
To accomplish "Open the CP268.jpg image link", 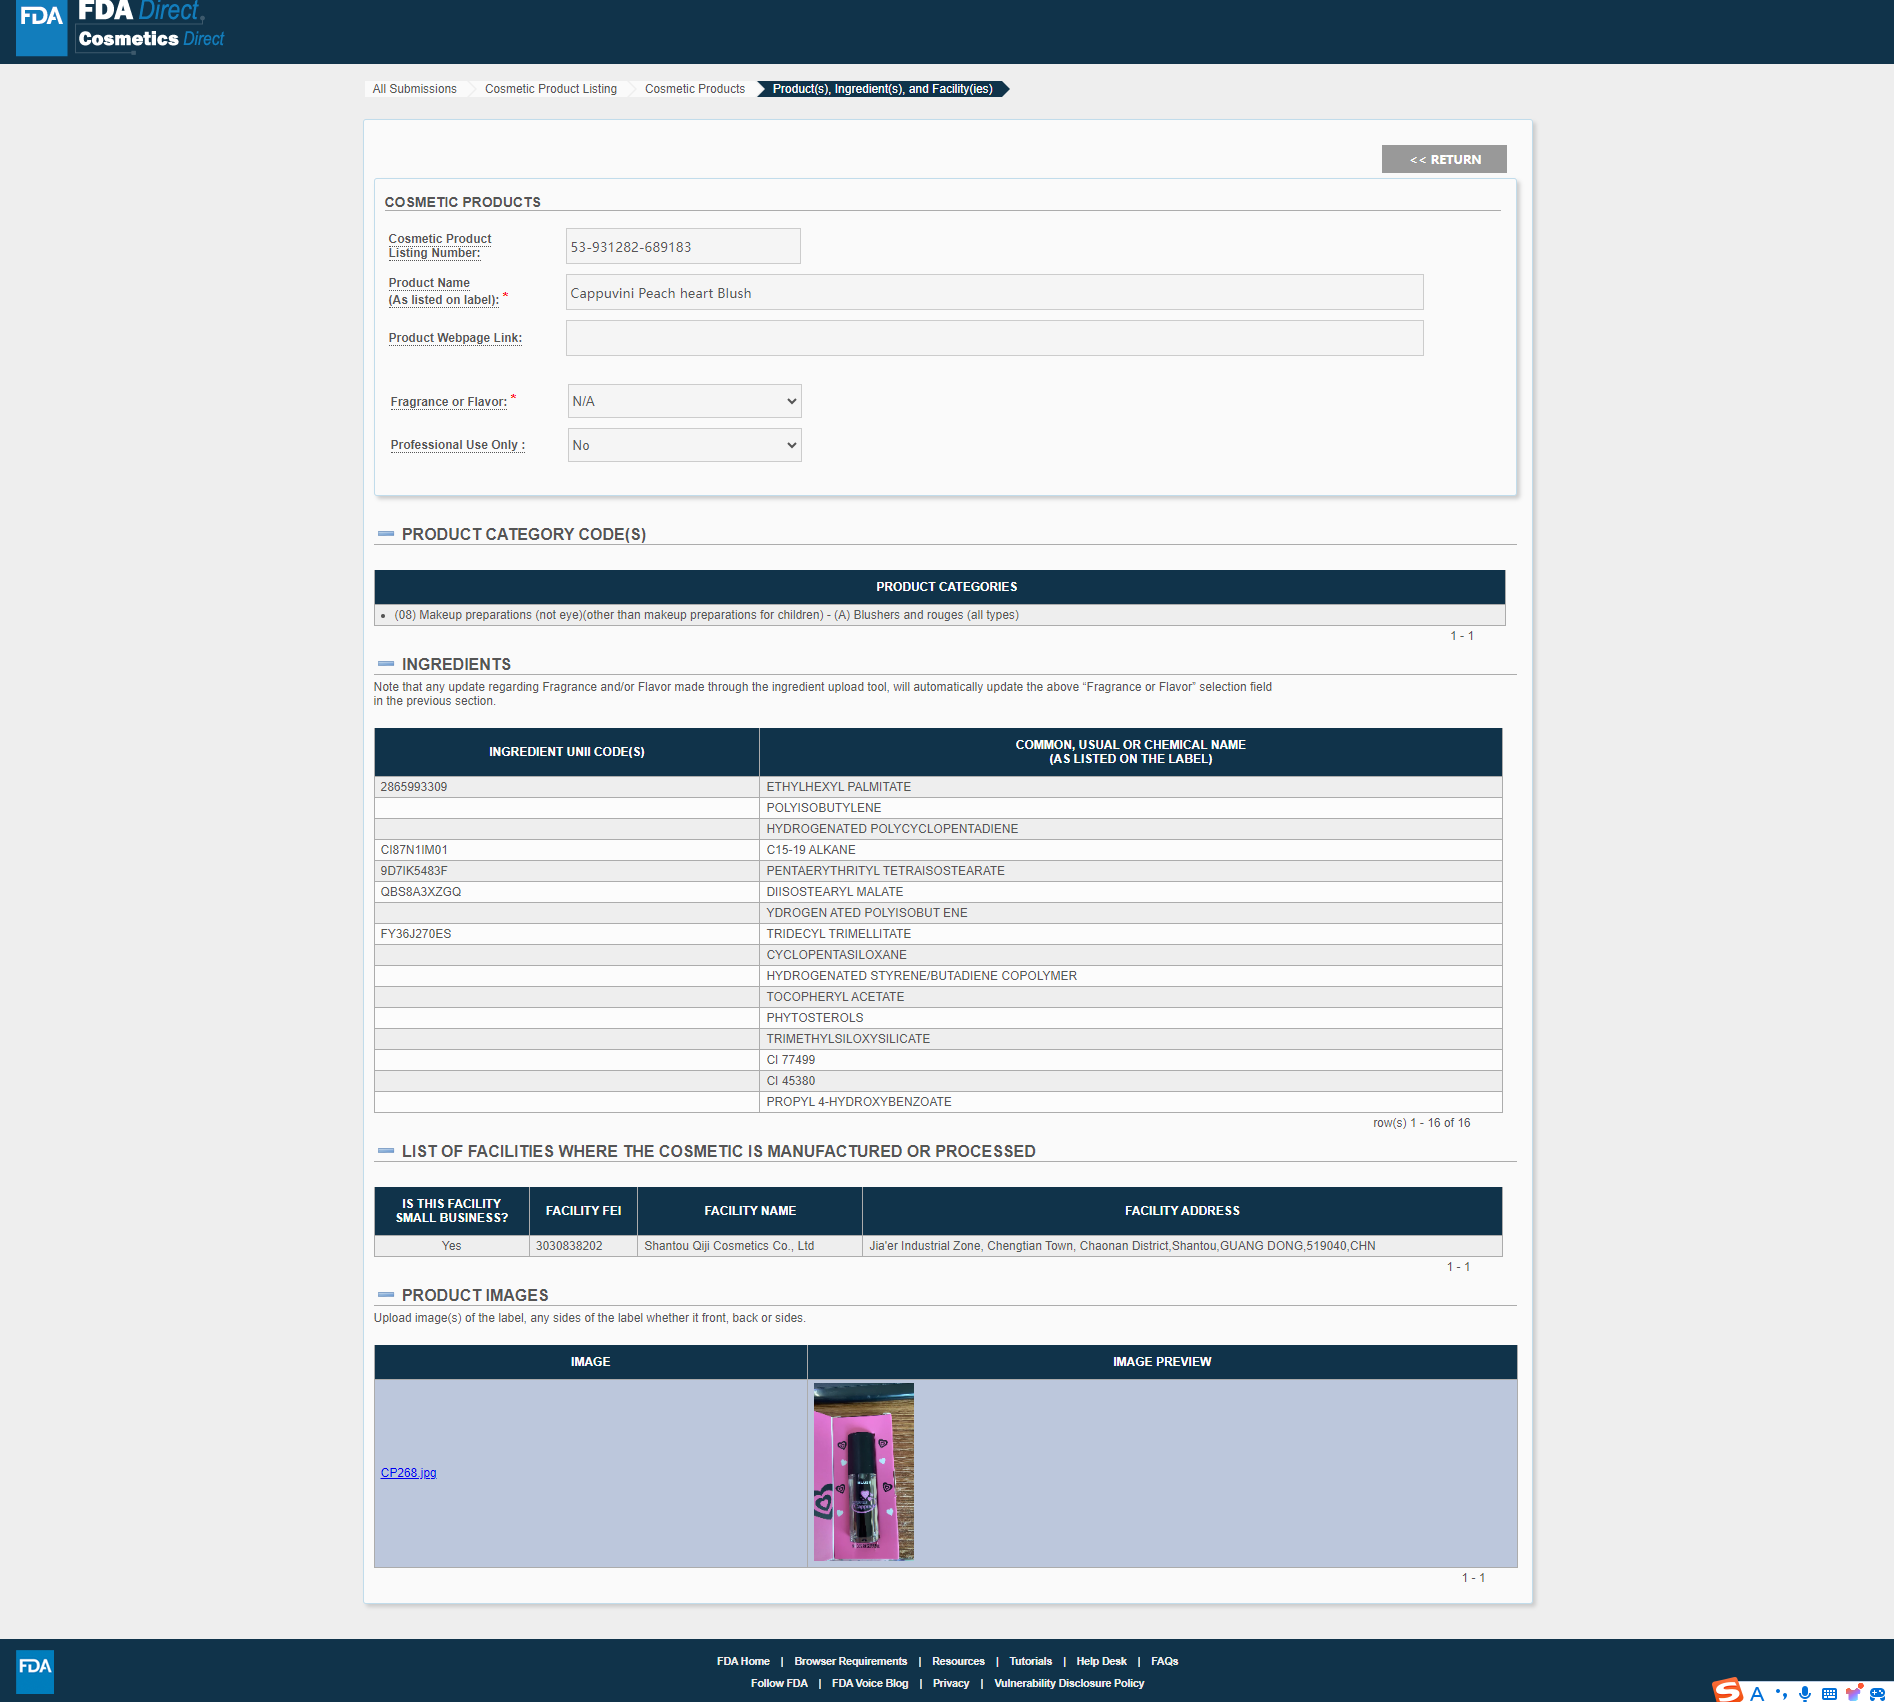I will tap(408, 1473).
